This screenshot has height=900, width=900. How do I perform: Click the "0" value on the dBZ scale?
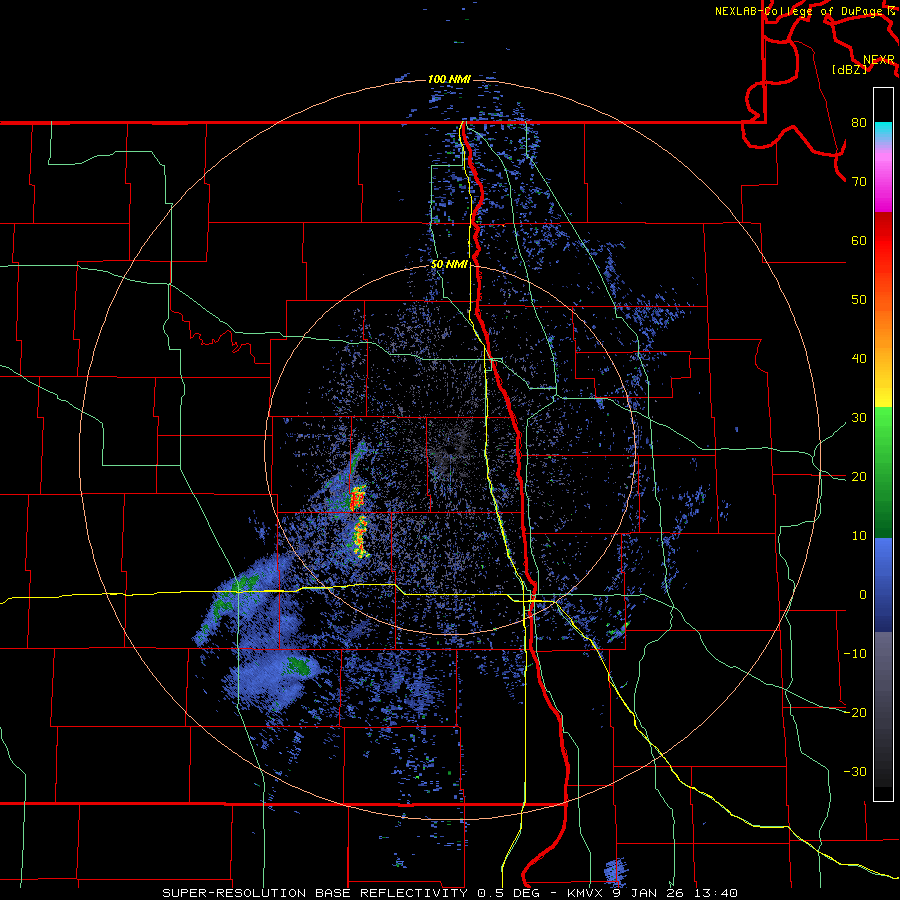863,595
